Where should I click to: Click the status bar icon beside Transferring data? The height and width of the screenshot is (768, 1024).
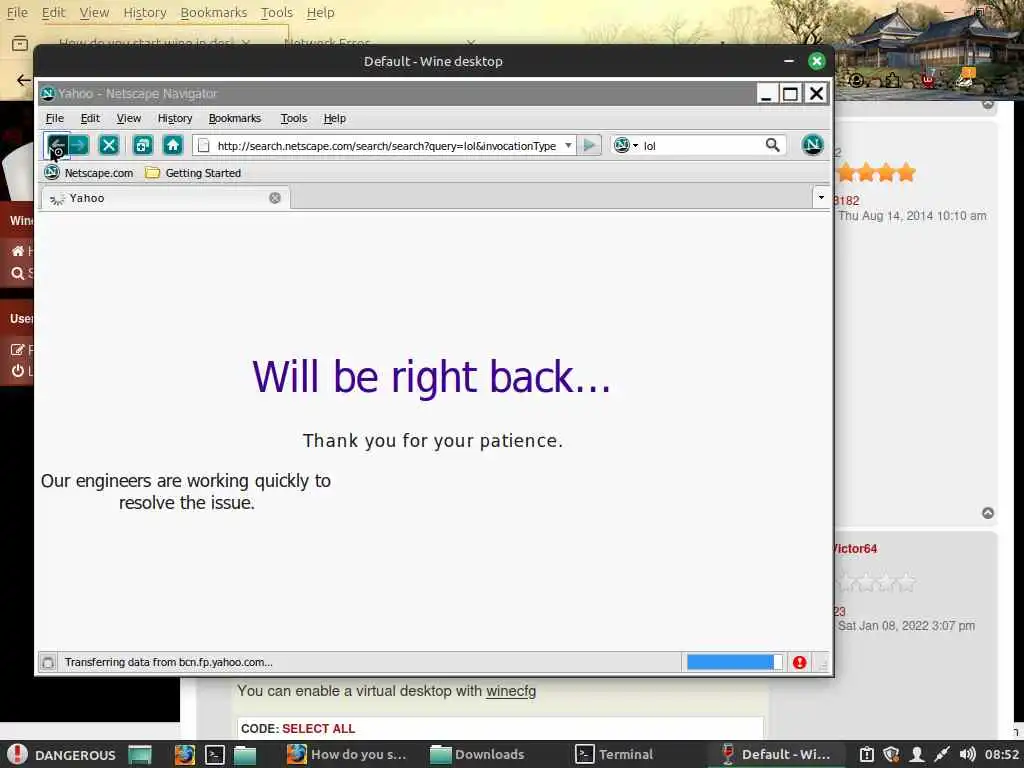pyautogui.click(x=48, y=663)
